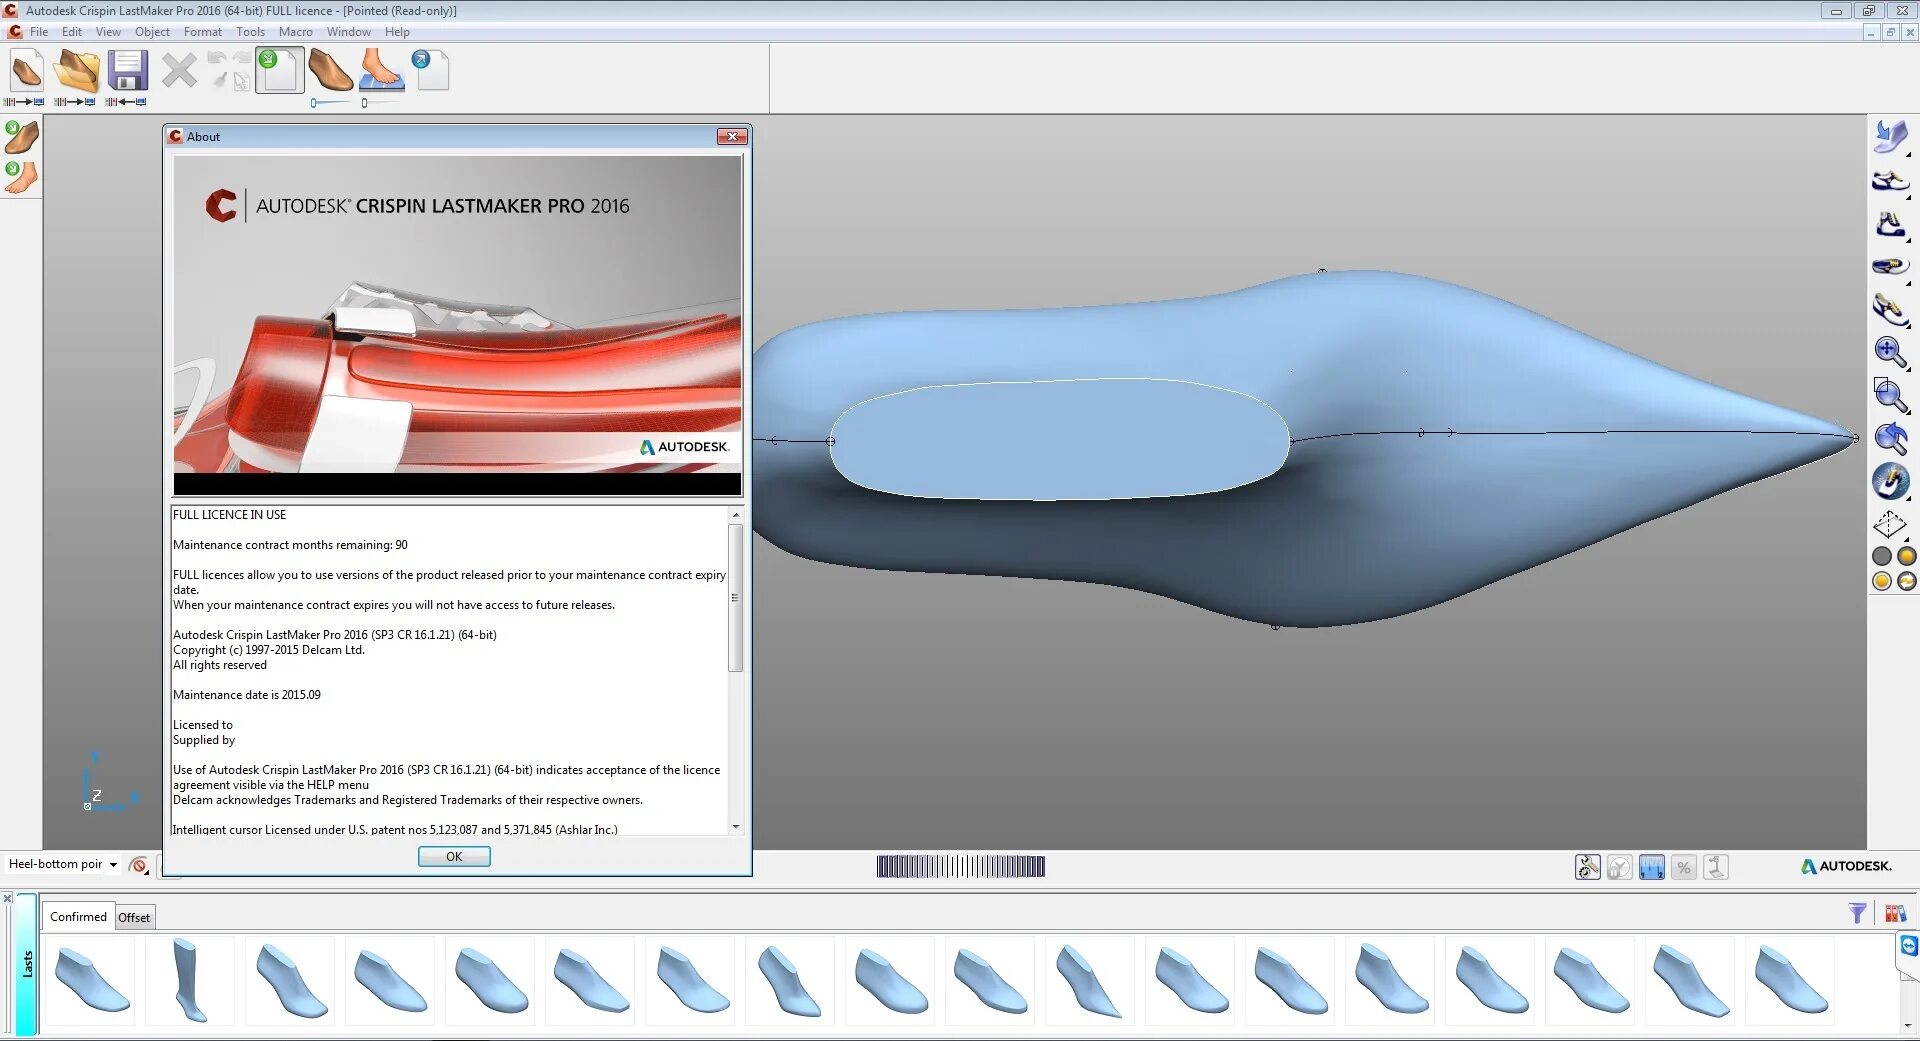Switch to the Offset tab
Viewport: 1920px width, 1041px height.
(x=134, y=917)
